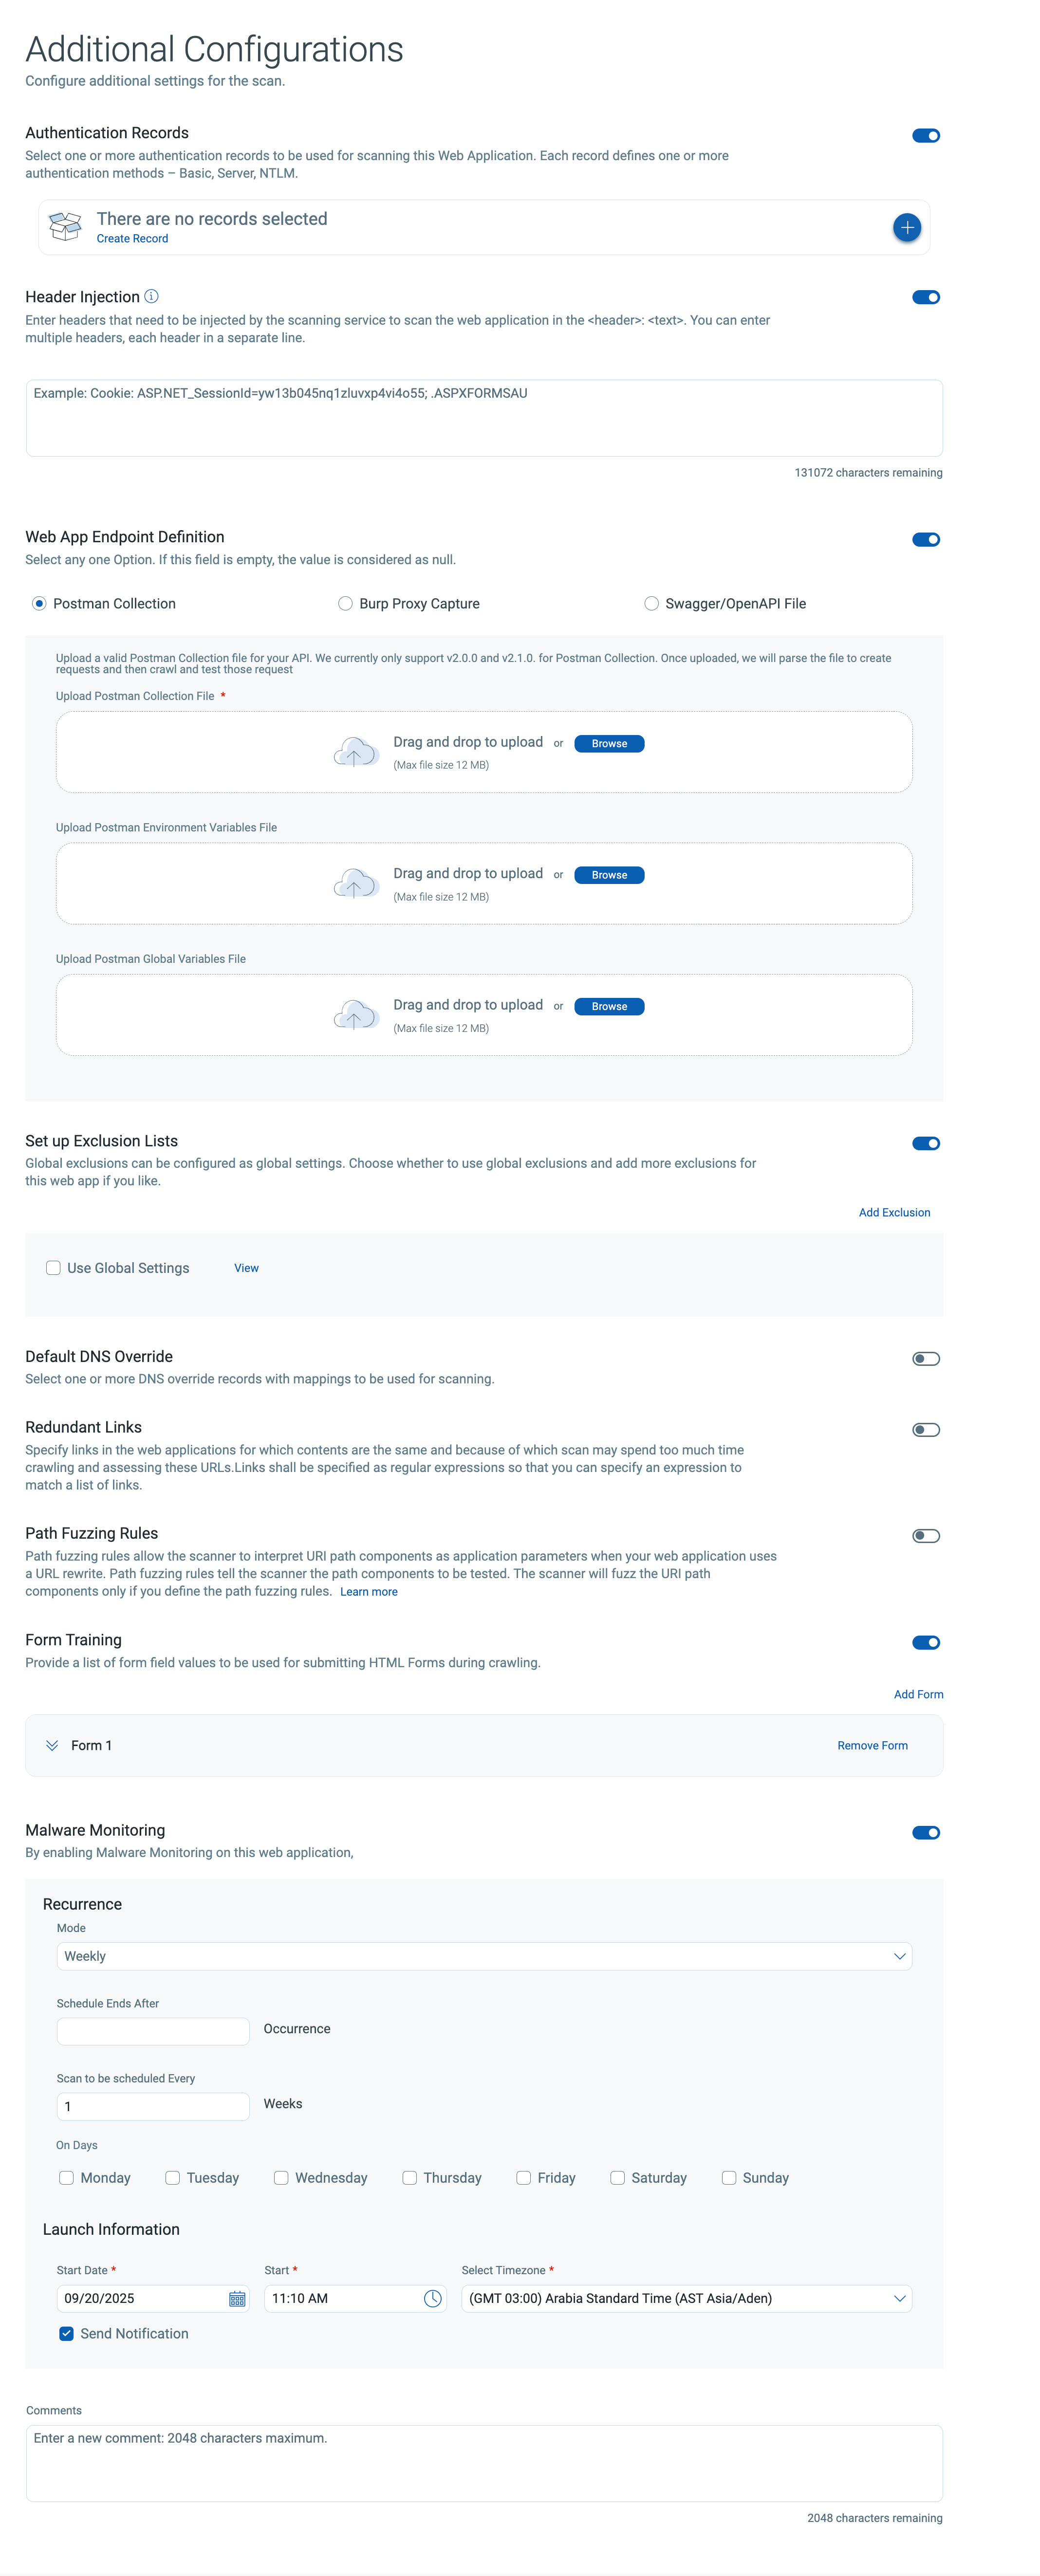Open the Recurrence Mode dropdown showing Weekly
Image resolution: width=1040 pixels, height=2576 pixels.
pyautogui.click(x=484, y=1956)
